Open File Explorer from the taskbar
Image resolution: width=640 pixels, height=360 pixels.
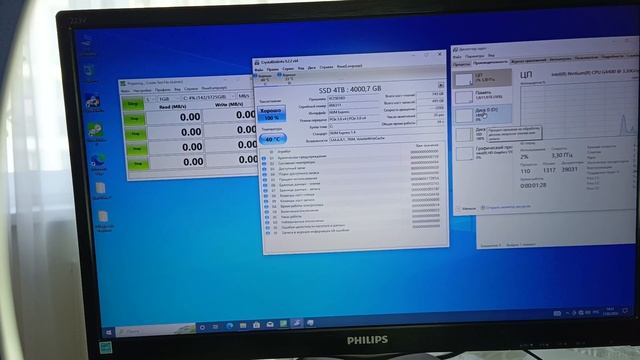(243, 325)
